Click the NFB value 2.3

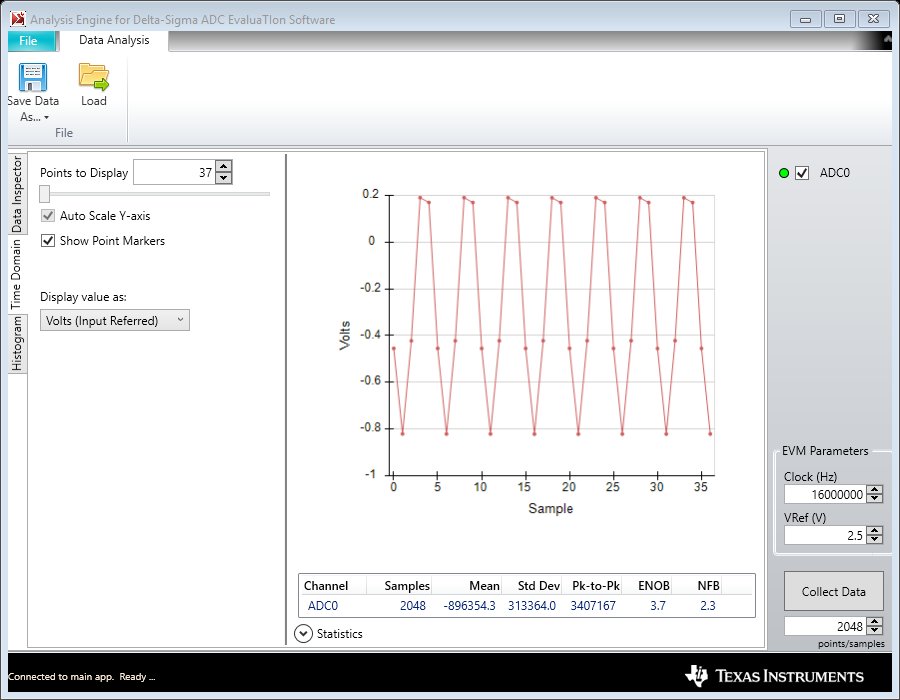point(708,605)
